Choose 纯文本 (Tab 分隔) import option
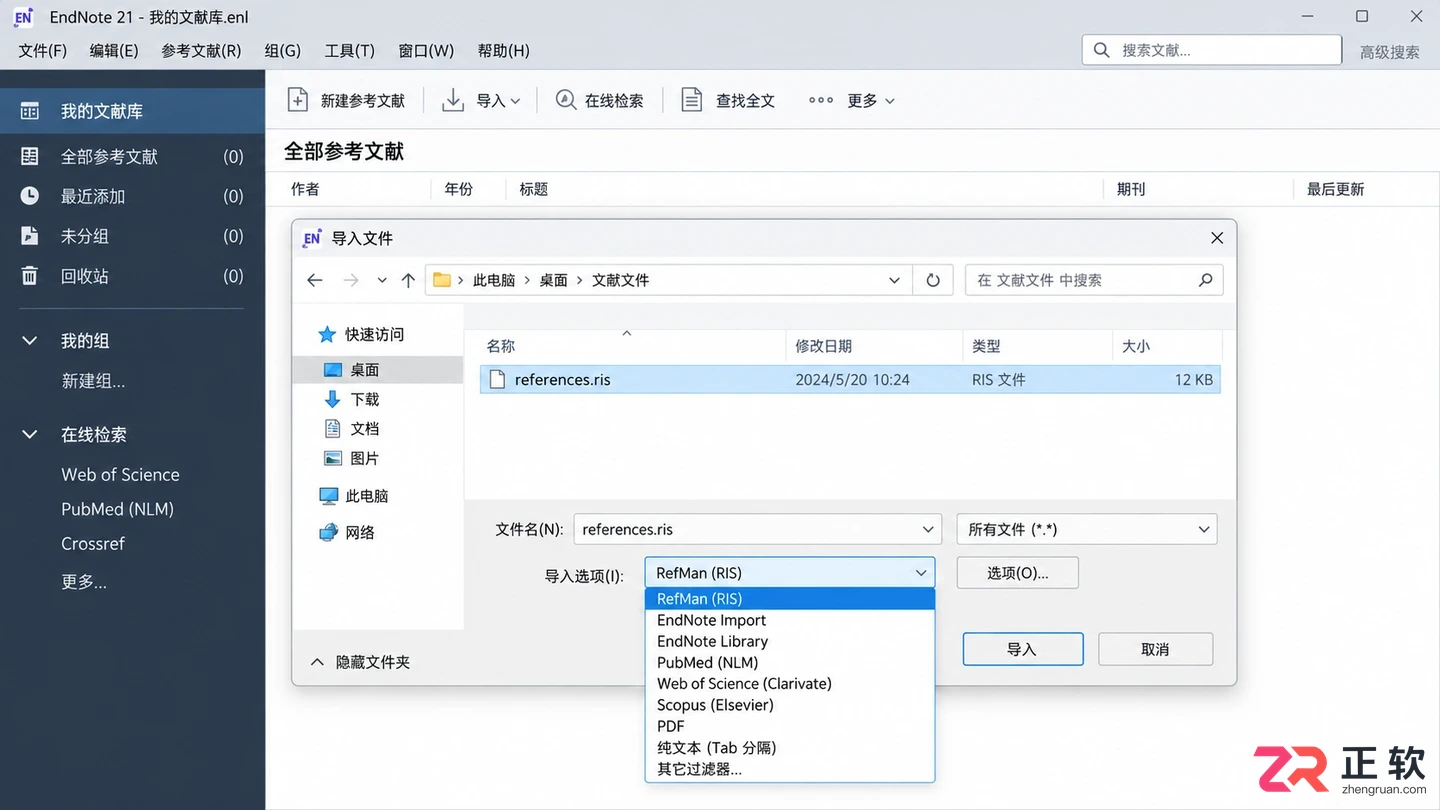This screenshot has height=810, width=1440. (790, 747)
